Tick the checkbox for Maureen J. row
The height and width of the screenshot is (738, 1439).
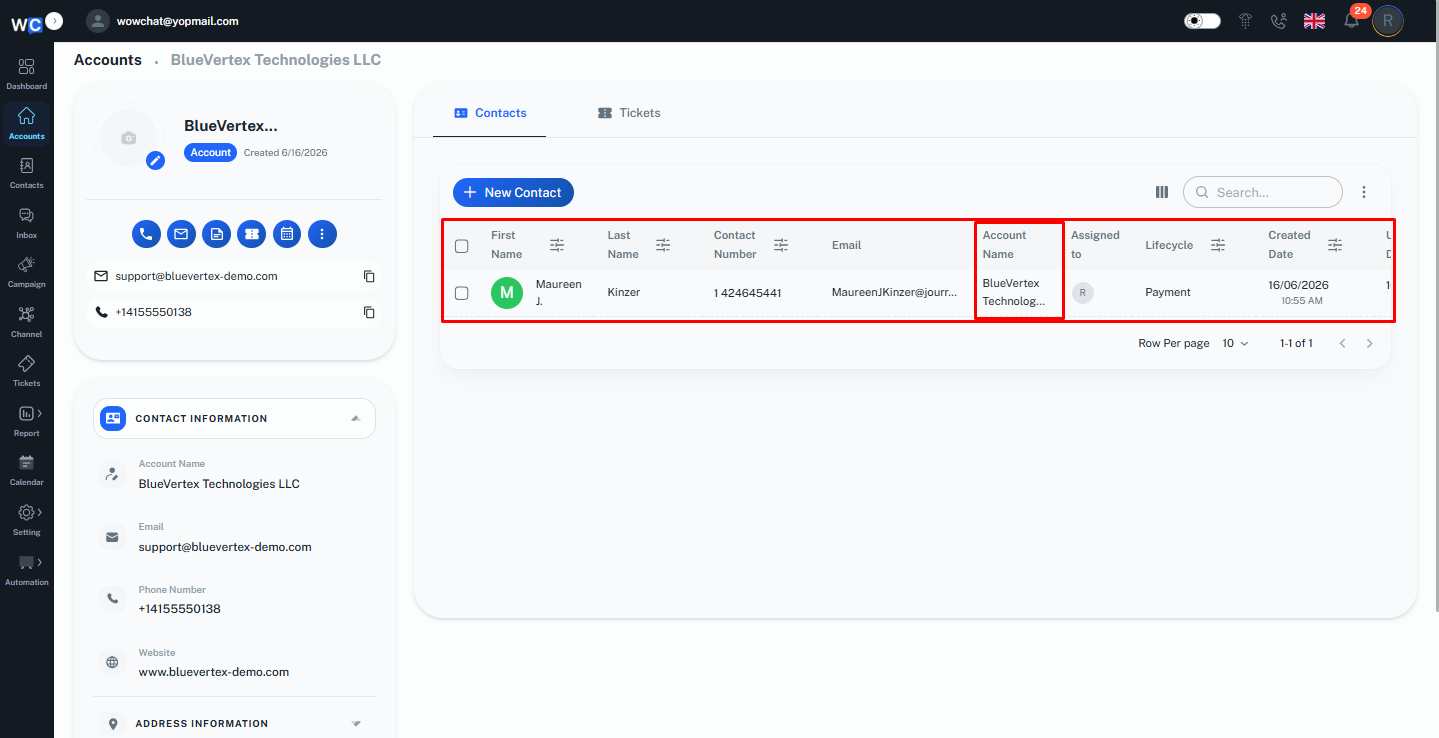(461, 293)
